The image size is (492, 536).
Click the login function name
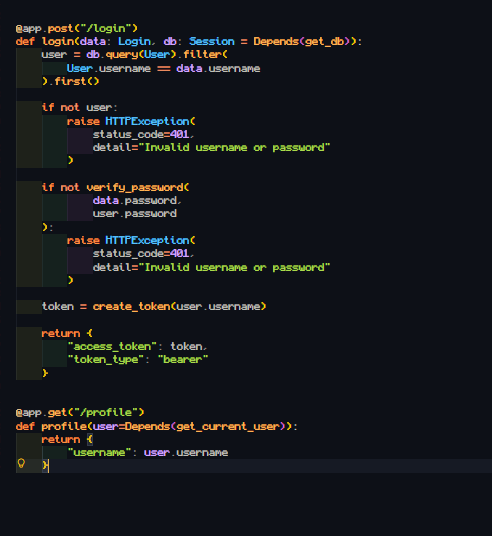pos(58,42)
